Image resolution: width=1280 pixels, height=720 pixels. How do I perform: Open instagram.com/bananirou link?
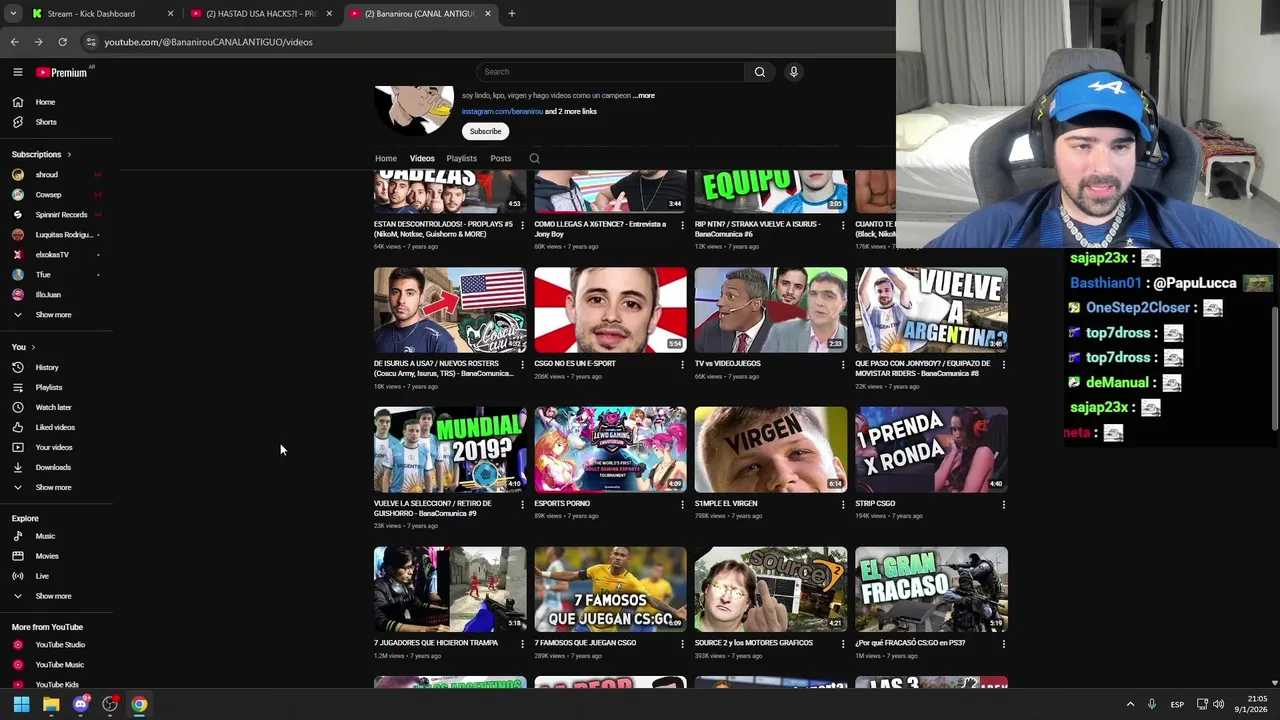pyautogui.click(x=502, y=112)
